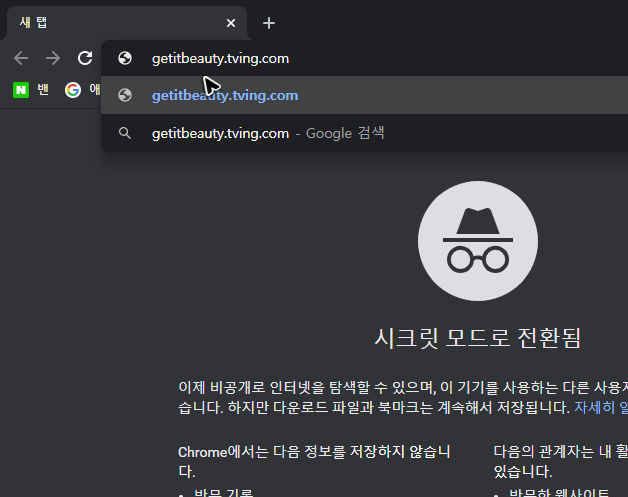Open the 자세히 알아보기 link
This screenshot has height=497, width=628.
(601, 407)
